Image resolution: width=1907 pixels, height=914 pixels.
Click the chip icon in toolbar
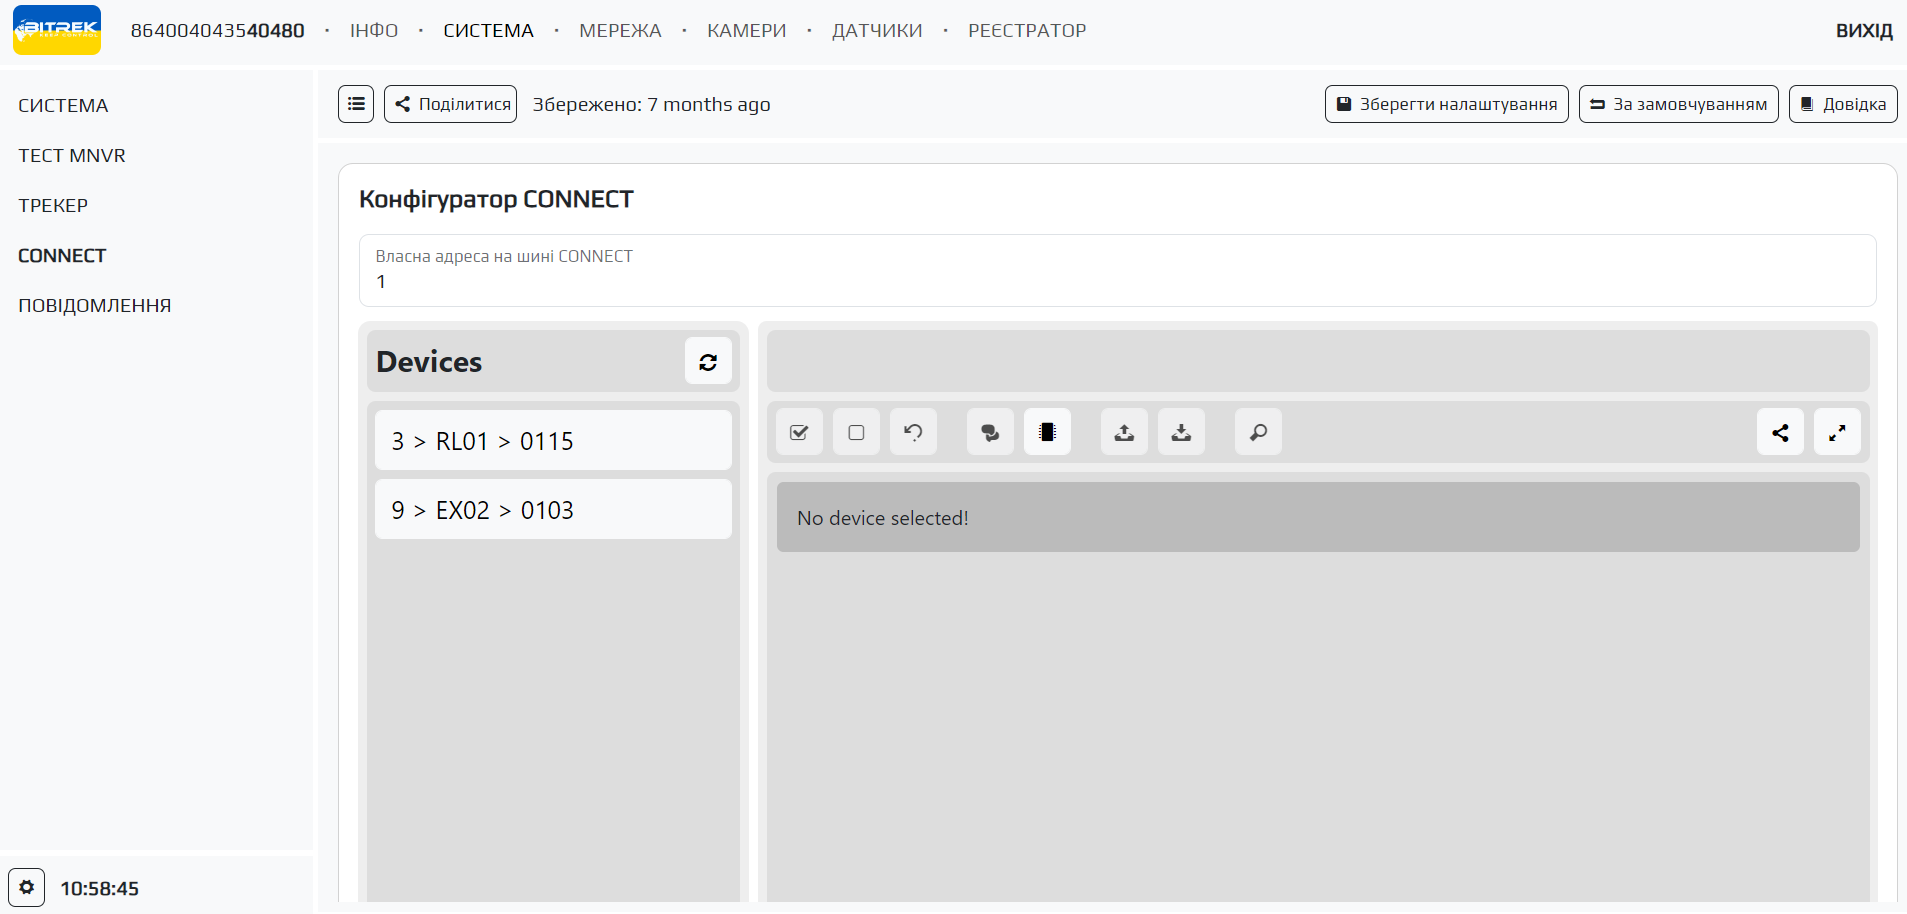1047,433
